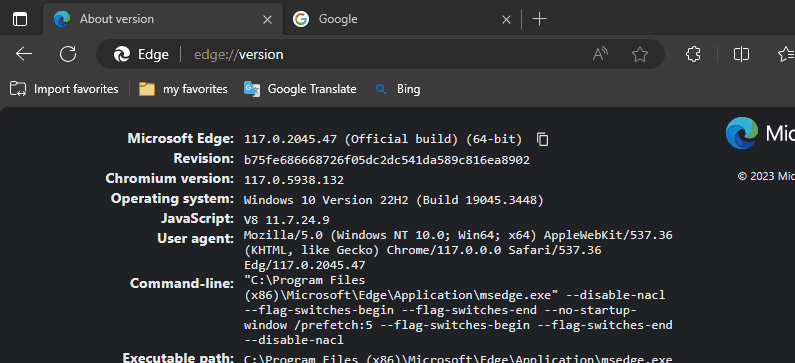Add page to favorites with star icon
This screenshot has width=795, height=363.
click(x=640, y=54)
